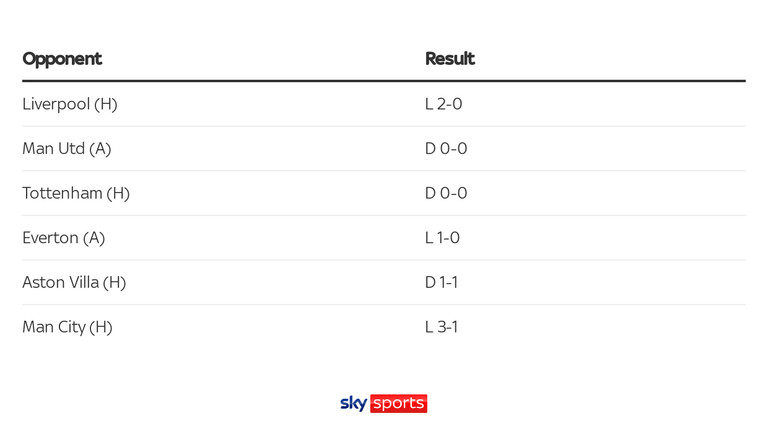
Task: Click the Liverpool (H) opponent cell
Action: tap(70, 104)
